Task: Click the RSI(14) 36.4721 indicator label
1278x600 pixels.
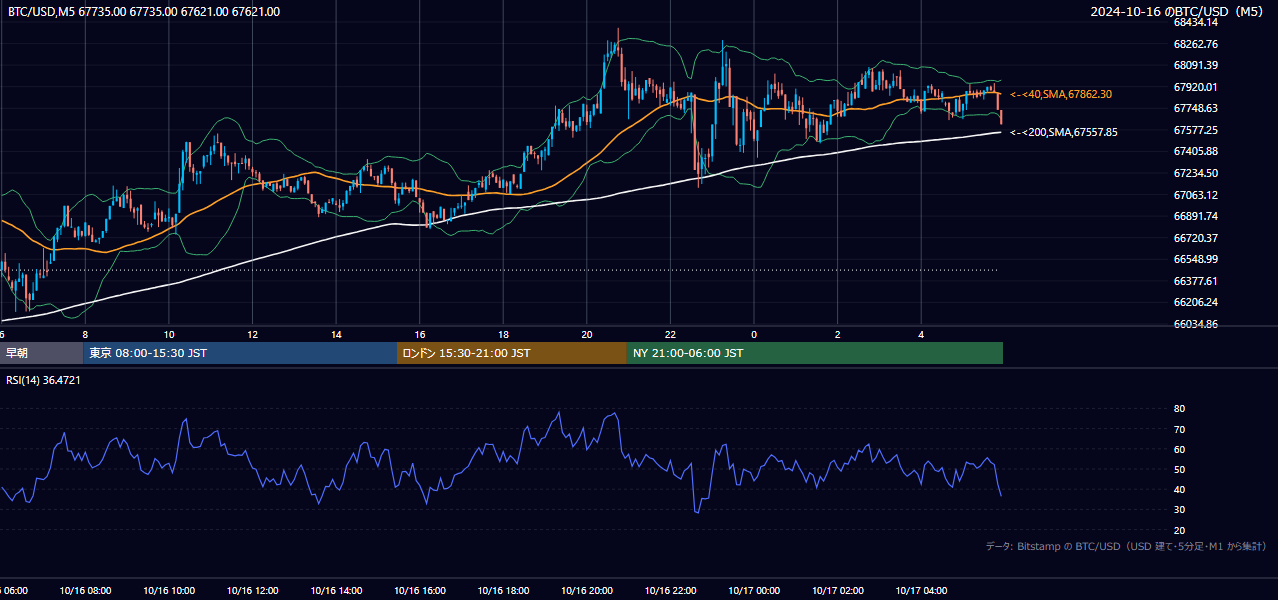Action: (44, 380)
